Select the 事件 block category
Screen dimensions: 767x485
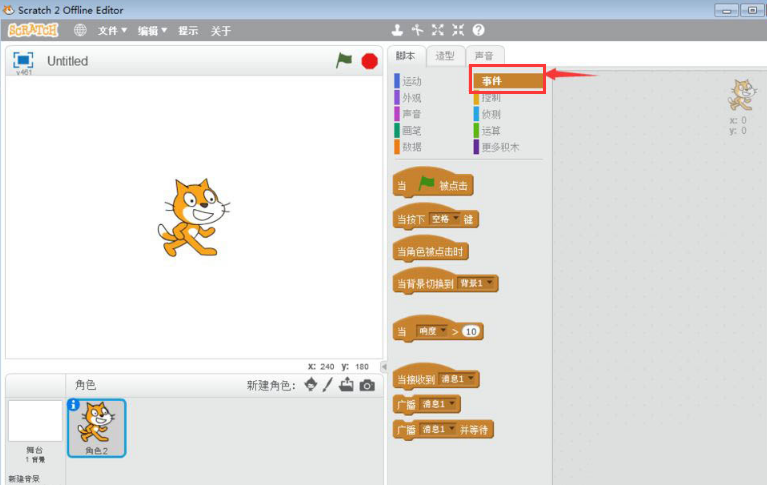508,81
